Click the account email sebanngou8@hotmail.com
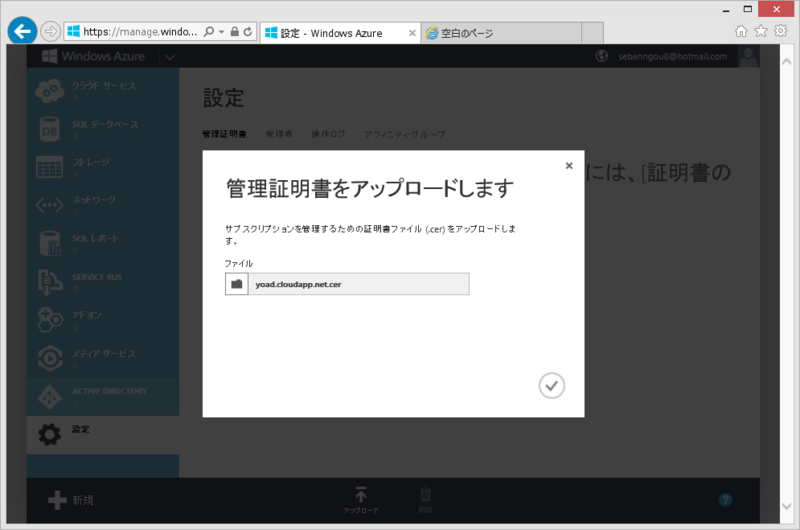 click(x=672, y=56)
